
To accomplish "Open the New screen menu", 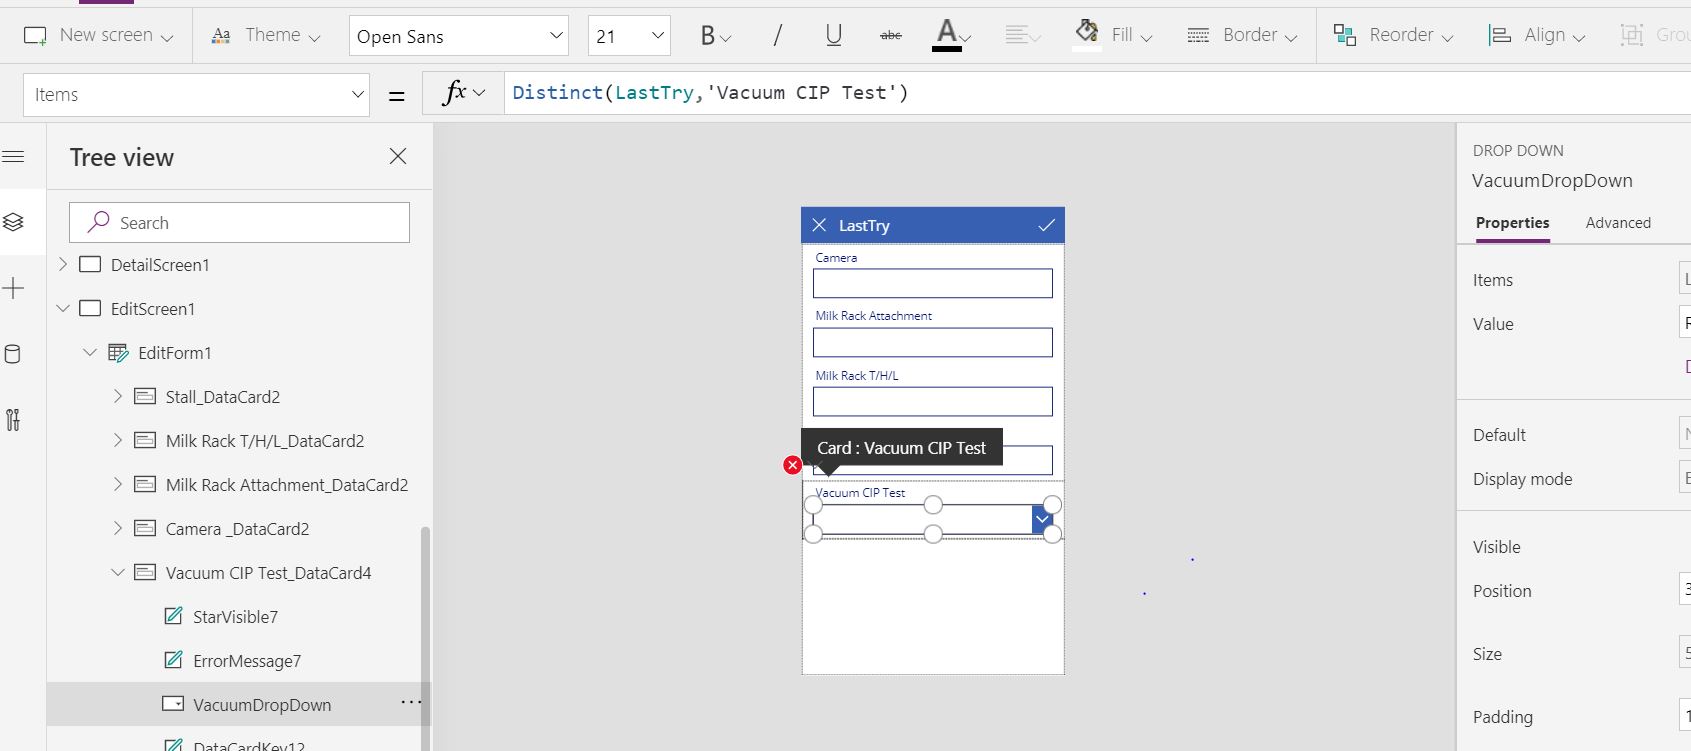I will [x=98, y=36].
